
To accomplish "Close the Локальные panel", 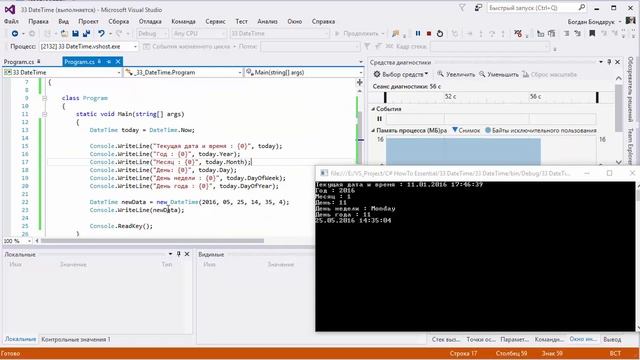I will 187,254.
